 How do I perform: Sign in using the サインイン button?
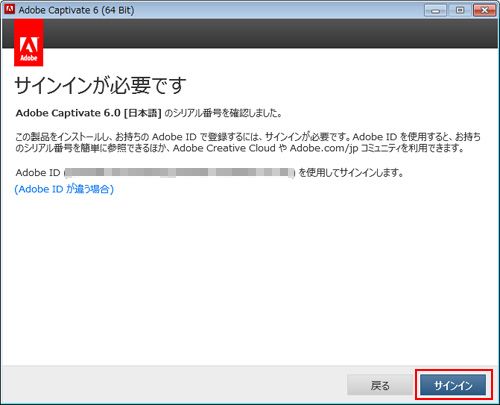click(x=453, y=385)
